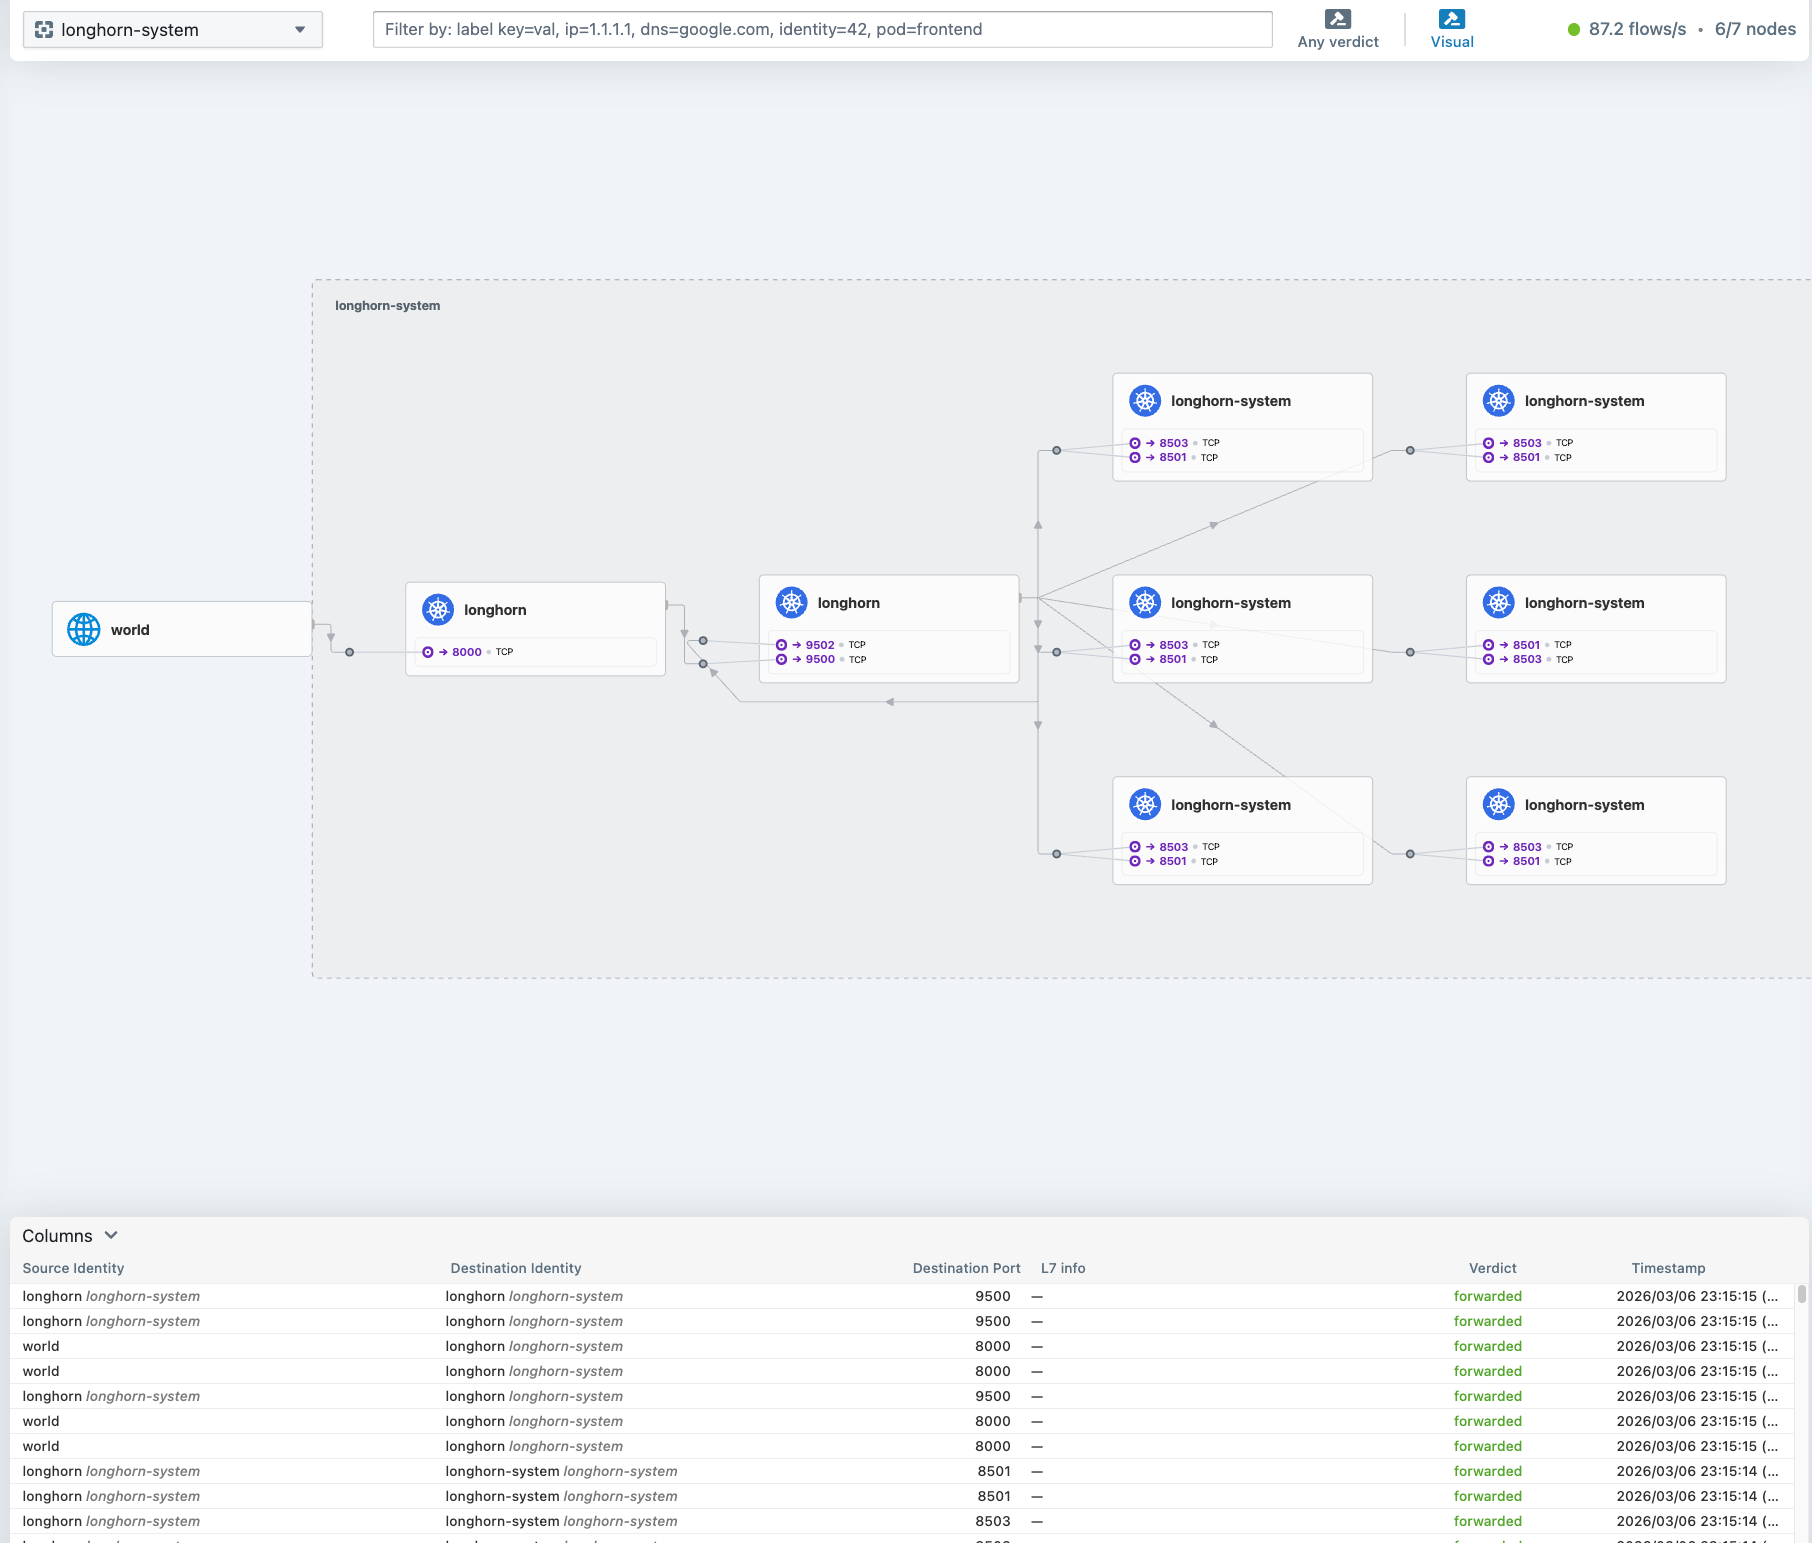This screenshot has width=1812, height=1543.
Task: Click the port 9502 endpoint icon
Action: [x=782, y=645]
